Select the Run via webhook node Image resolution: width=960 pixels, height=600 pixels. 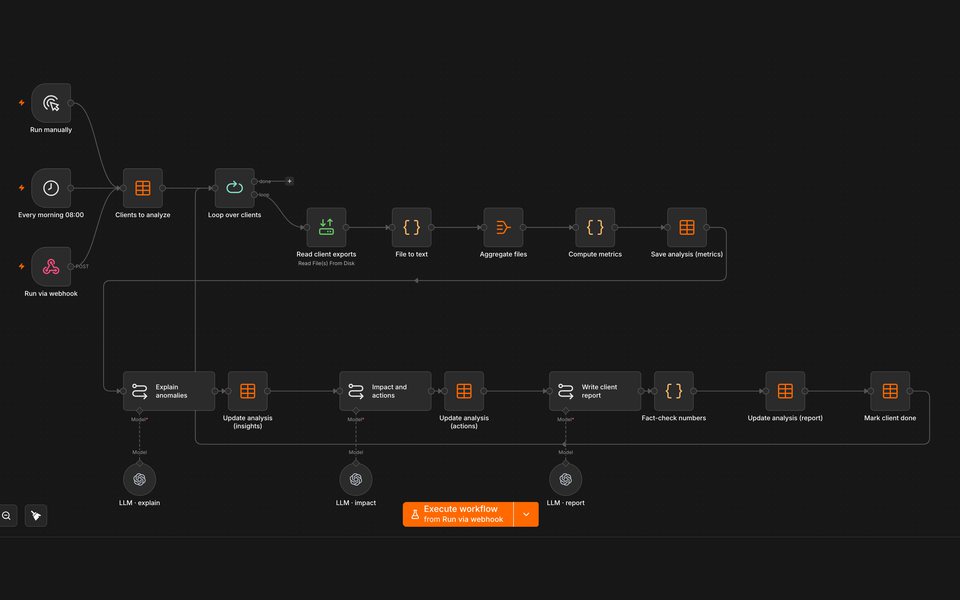(51, 266)
